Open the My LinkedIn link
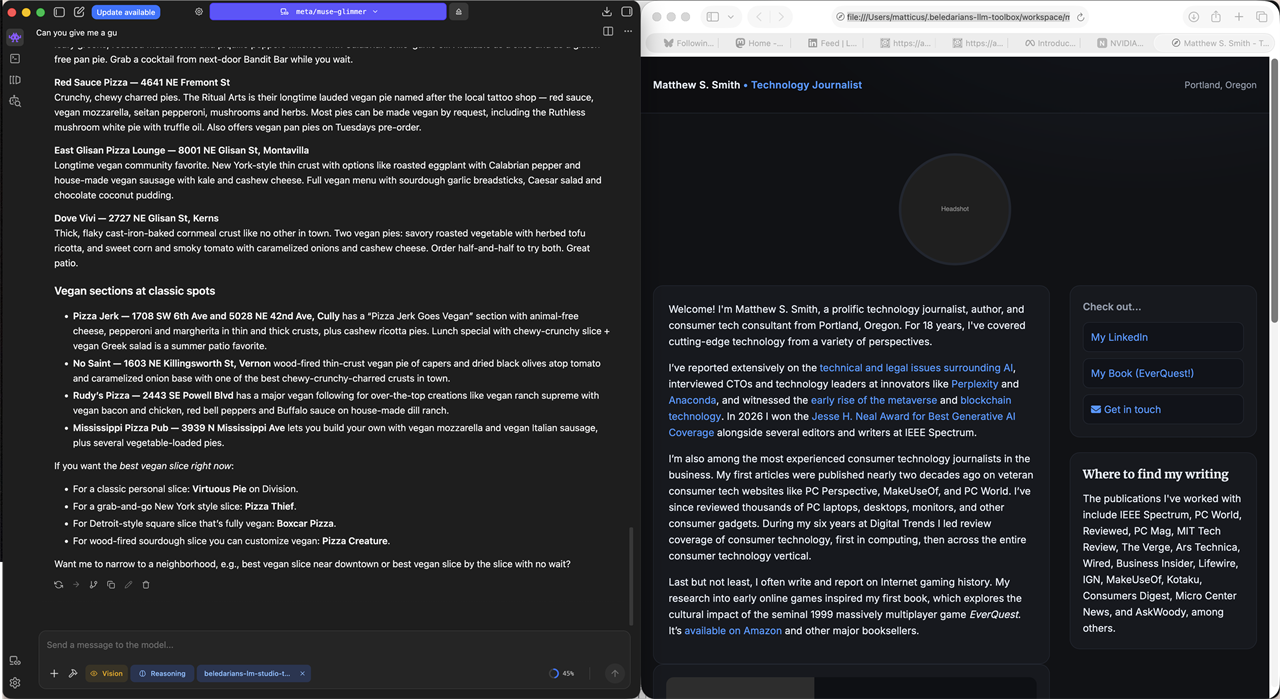This screenshot has height=699, width=1280. click(x=1162, y=337)
